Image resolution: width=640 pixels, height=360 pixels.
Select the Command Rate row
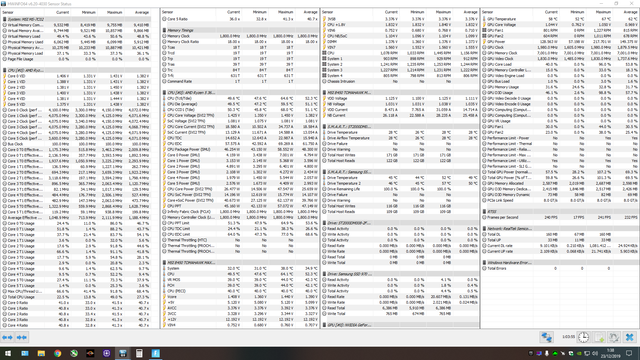tap(240, 81)
